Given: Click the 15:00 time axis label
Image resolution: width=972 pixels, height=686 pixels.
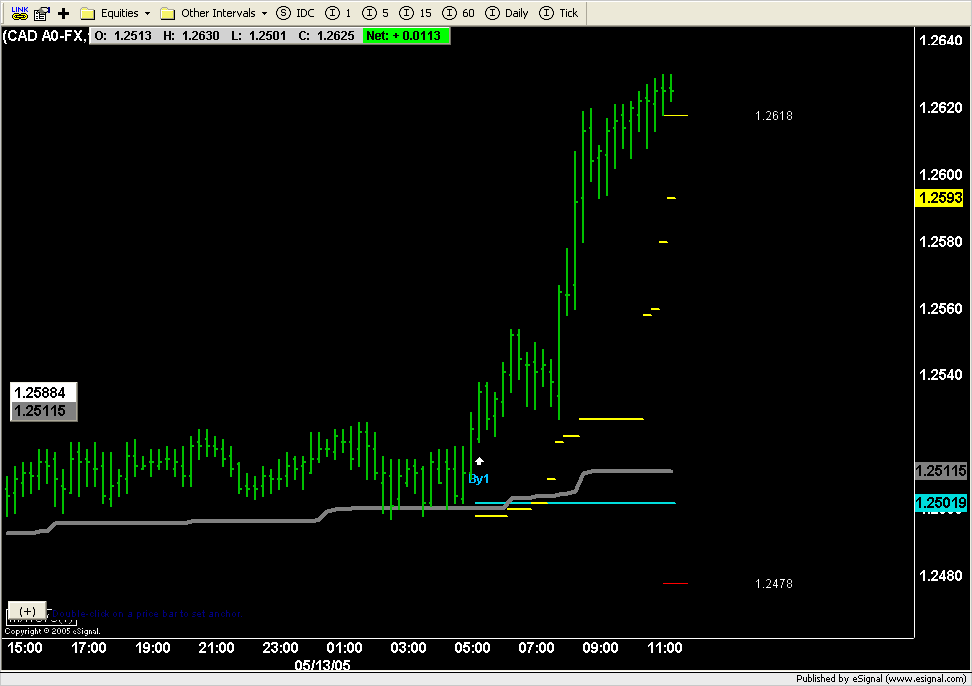Looking at the screenshot, I should click(x=25, y=648).
